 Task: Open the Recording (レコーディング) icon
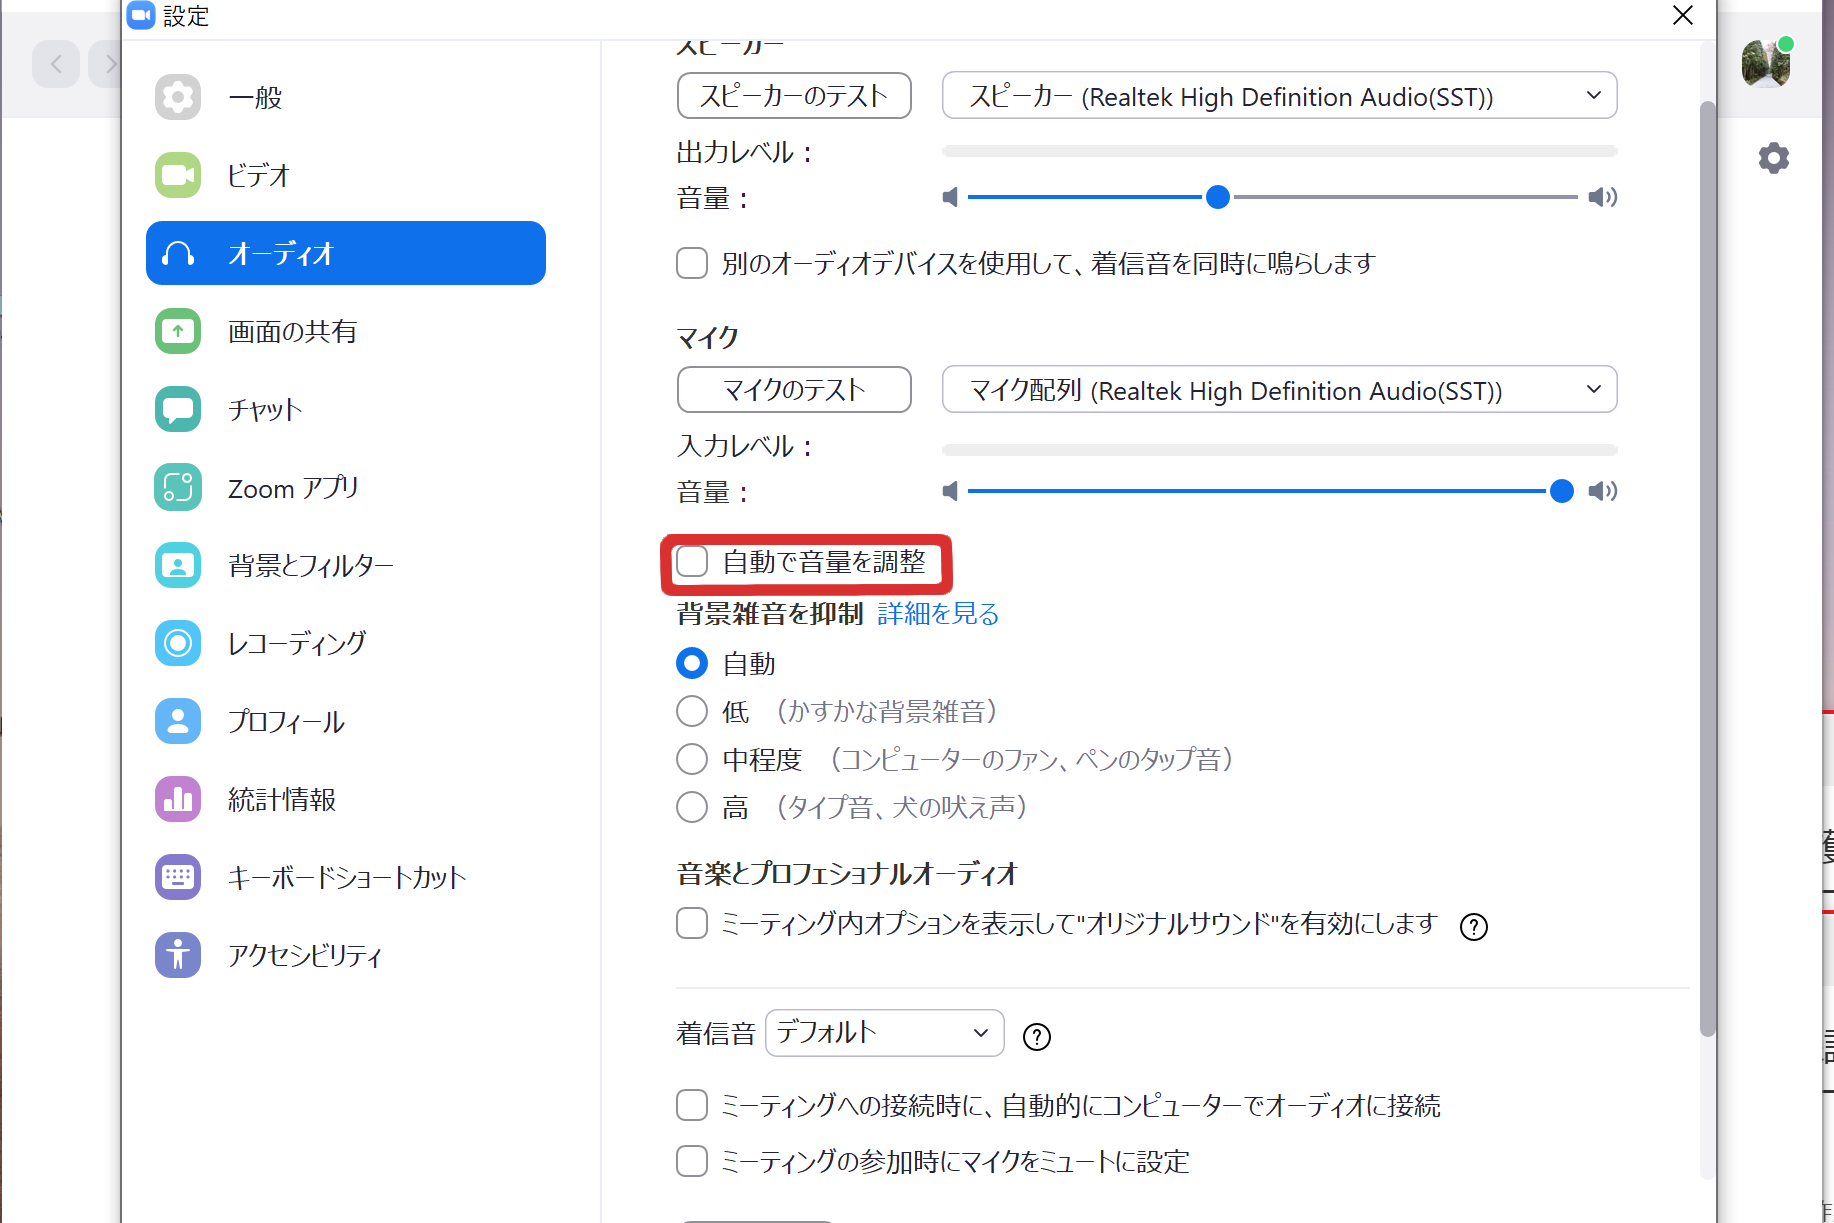(x=178, y=643)
